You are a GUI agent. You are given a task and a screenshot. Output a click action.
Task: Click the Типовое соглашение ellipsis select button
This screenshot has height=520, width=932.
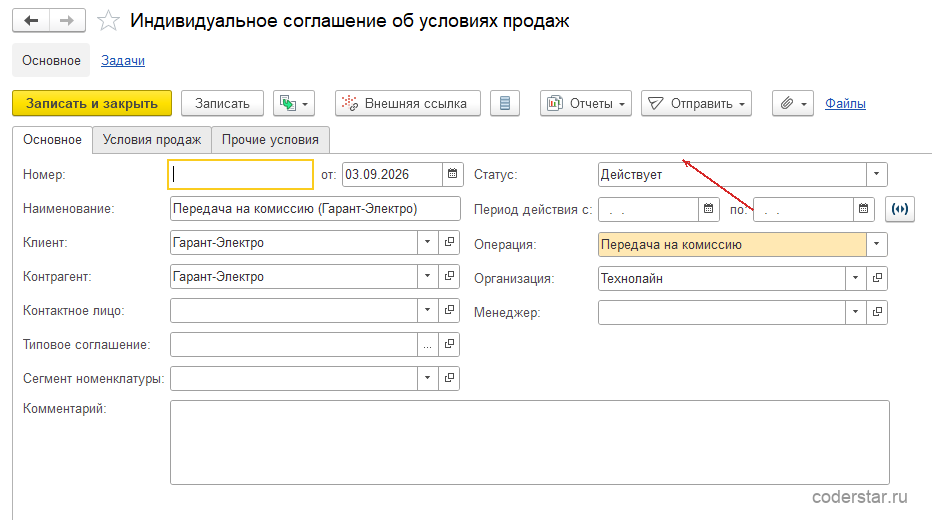coord(427,345)
